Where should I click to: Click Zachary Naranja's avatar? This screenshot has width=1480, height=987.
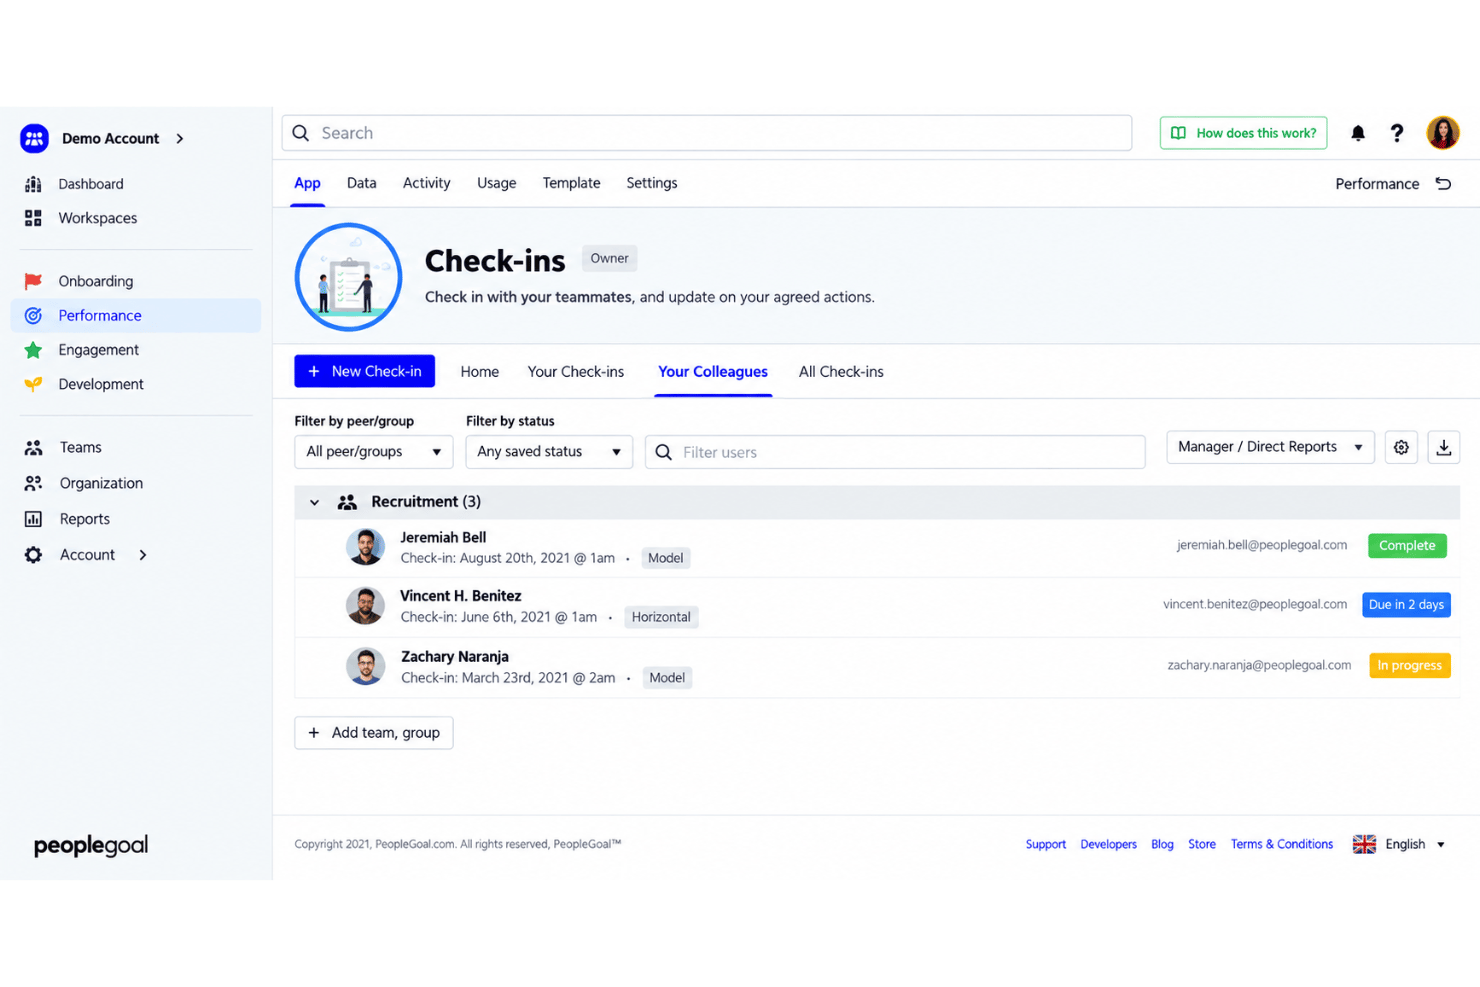point(365,666)
